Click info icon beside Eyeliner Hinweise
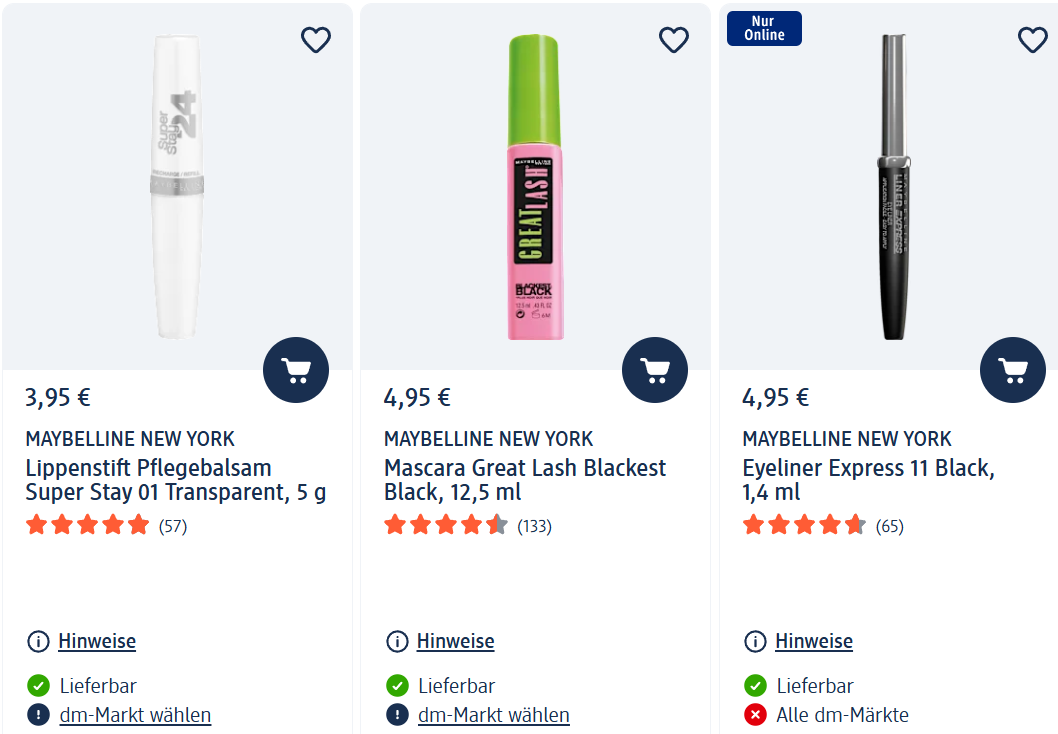 coord(755,641)
